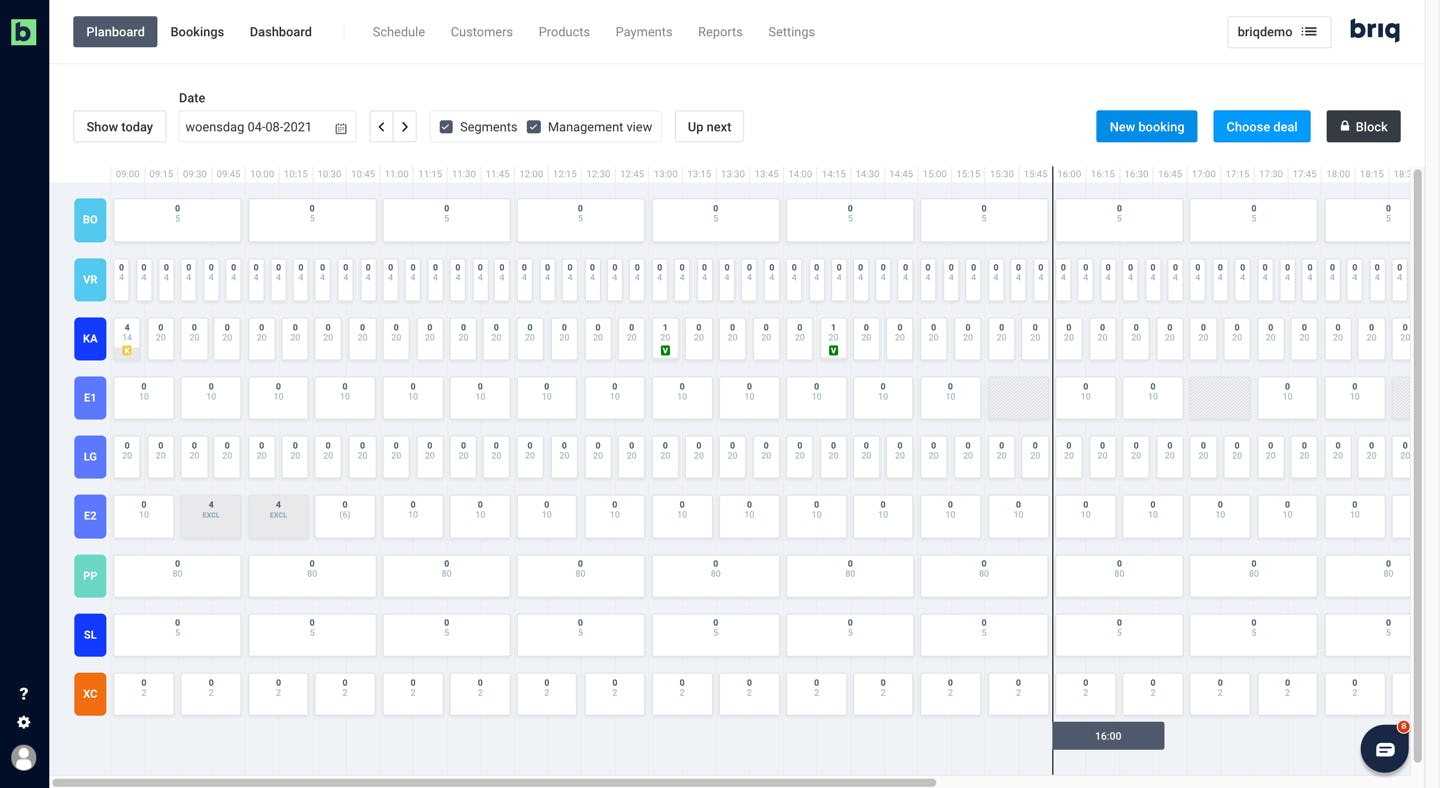Image resolution: width=1440 pixels, height=788 pixels.
Task: Open the settings gear icon in the sidebar
Action: [23, 722]
